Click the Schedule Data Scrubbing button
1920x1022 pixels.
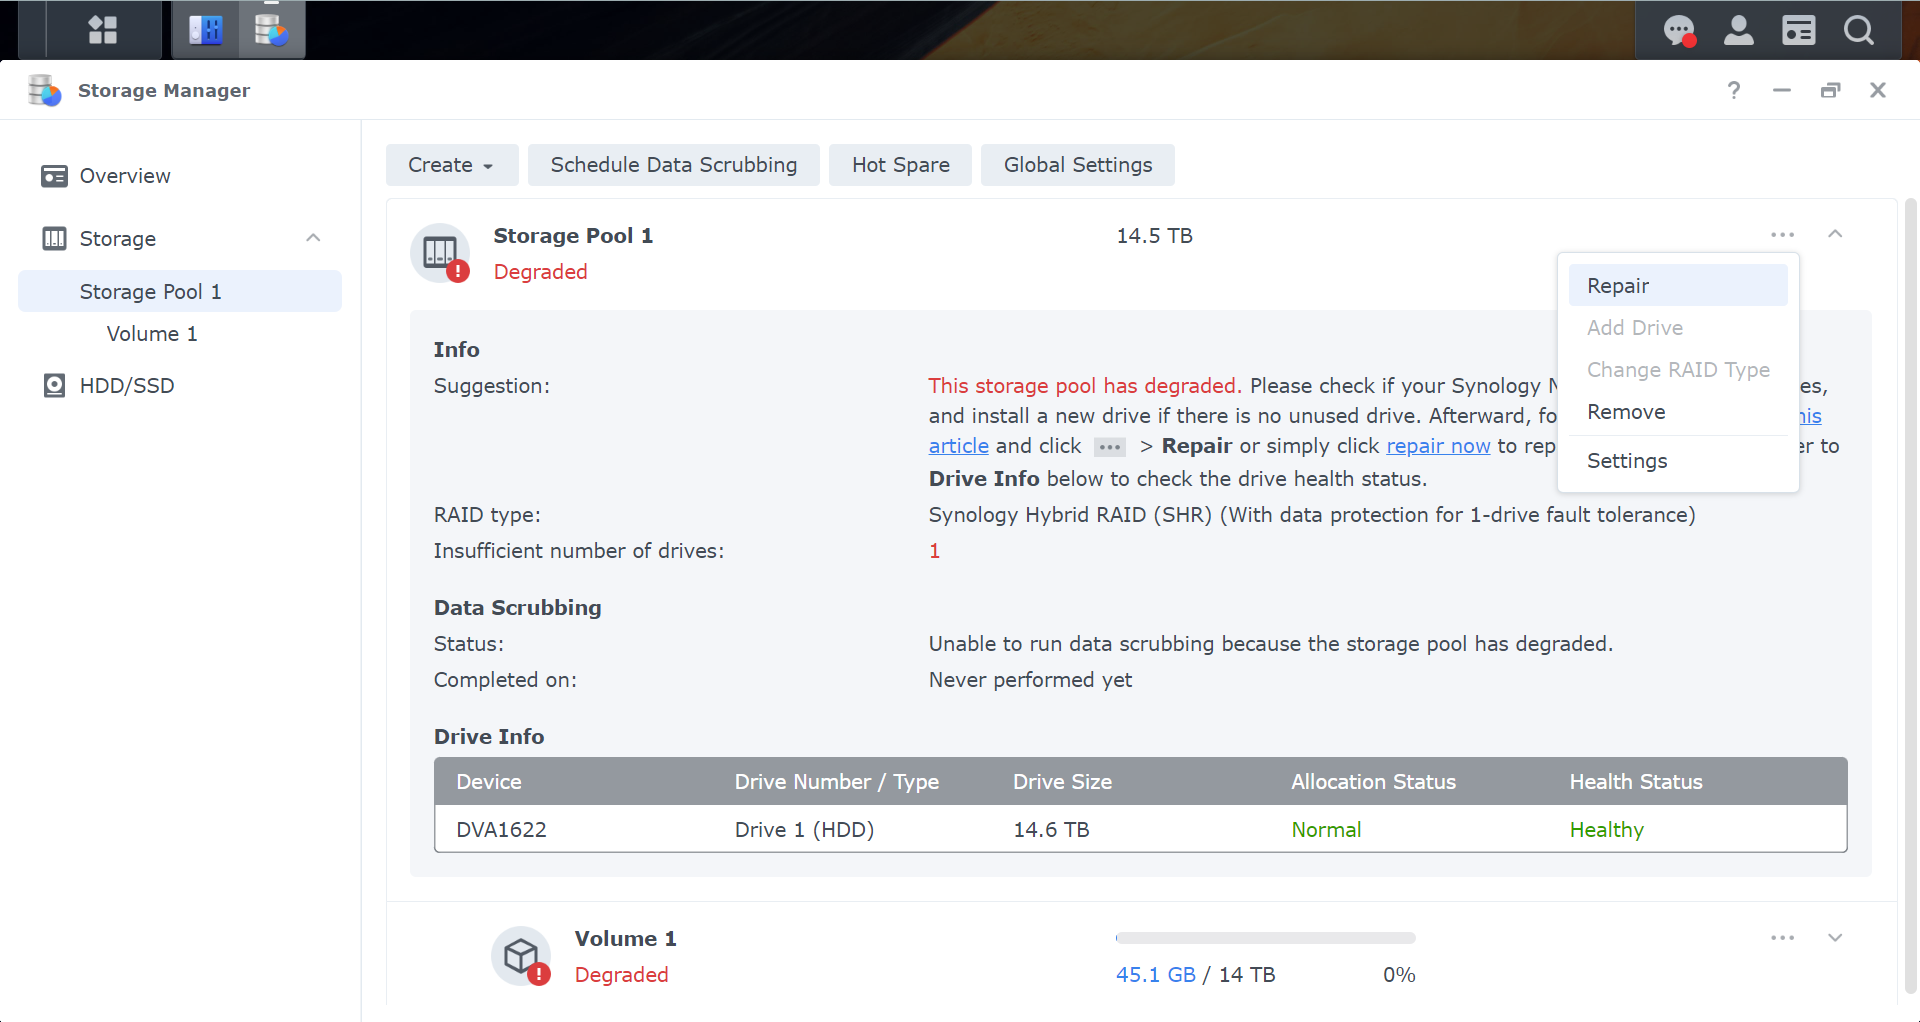pos(673,164)
